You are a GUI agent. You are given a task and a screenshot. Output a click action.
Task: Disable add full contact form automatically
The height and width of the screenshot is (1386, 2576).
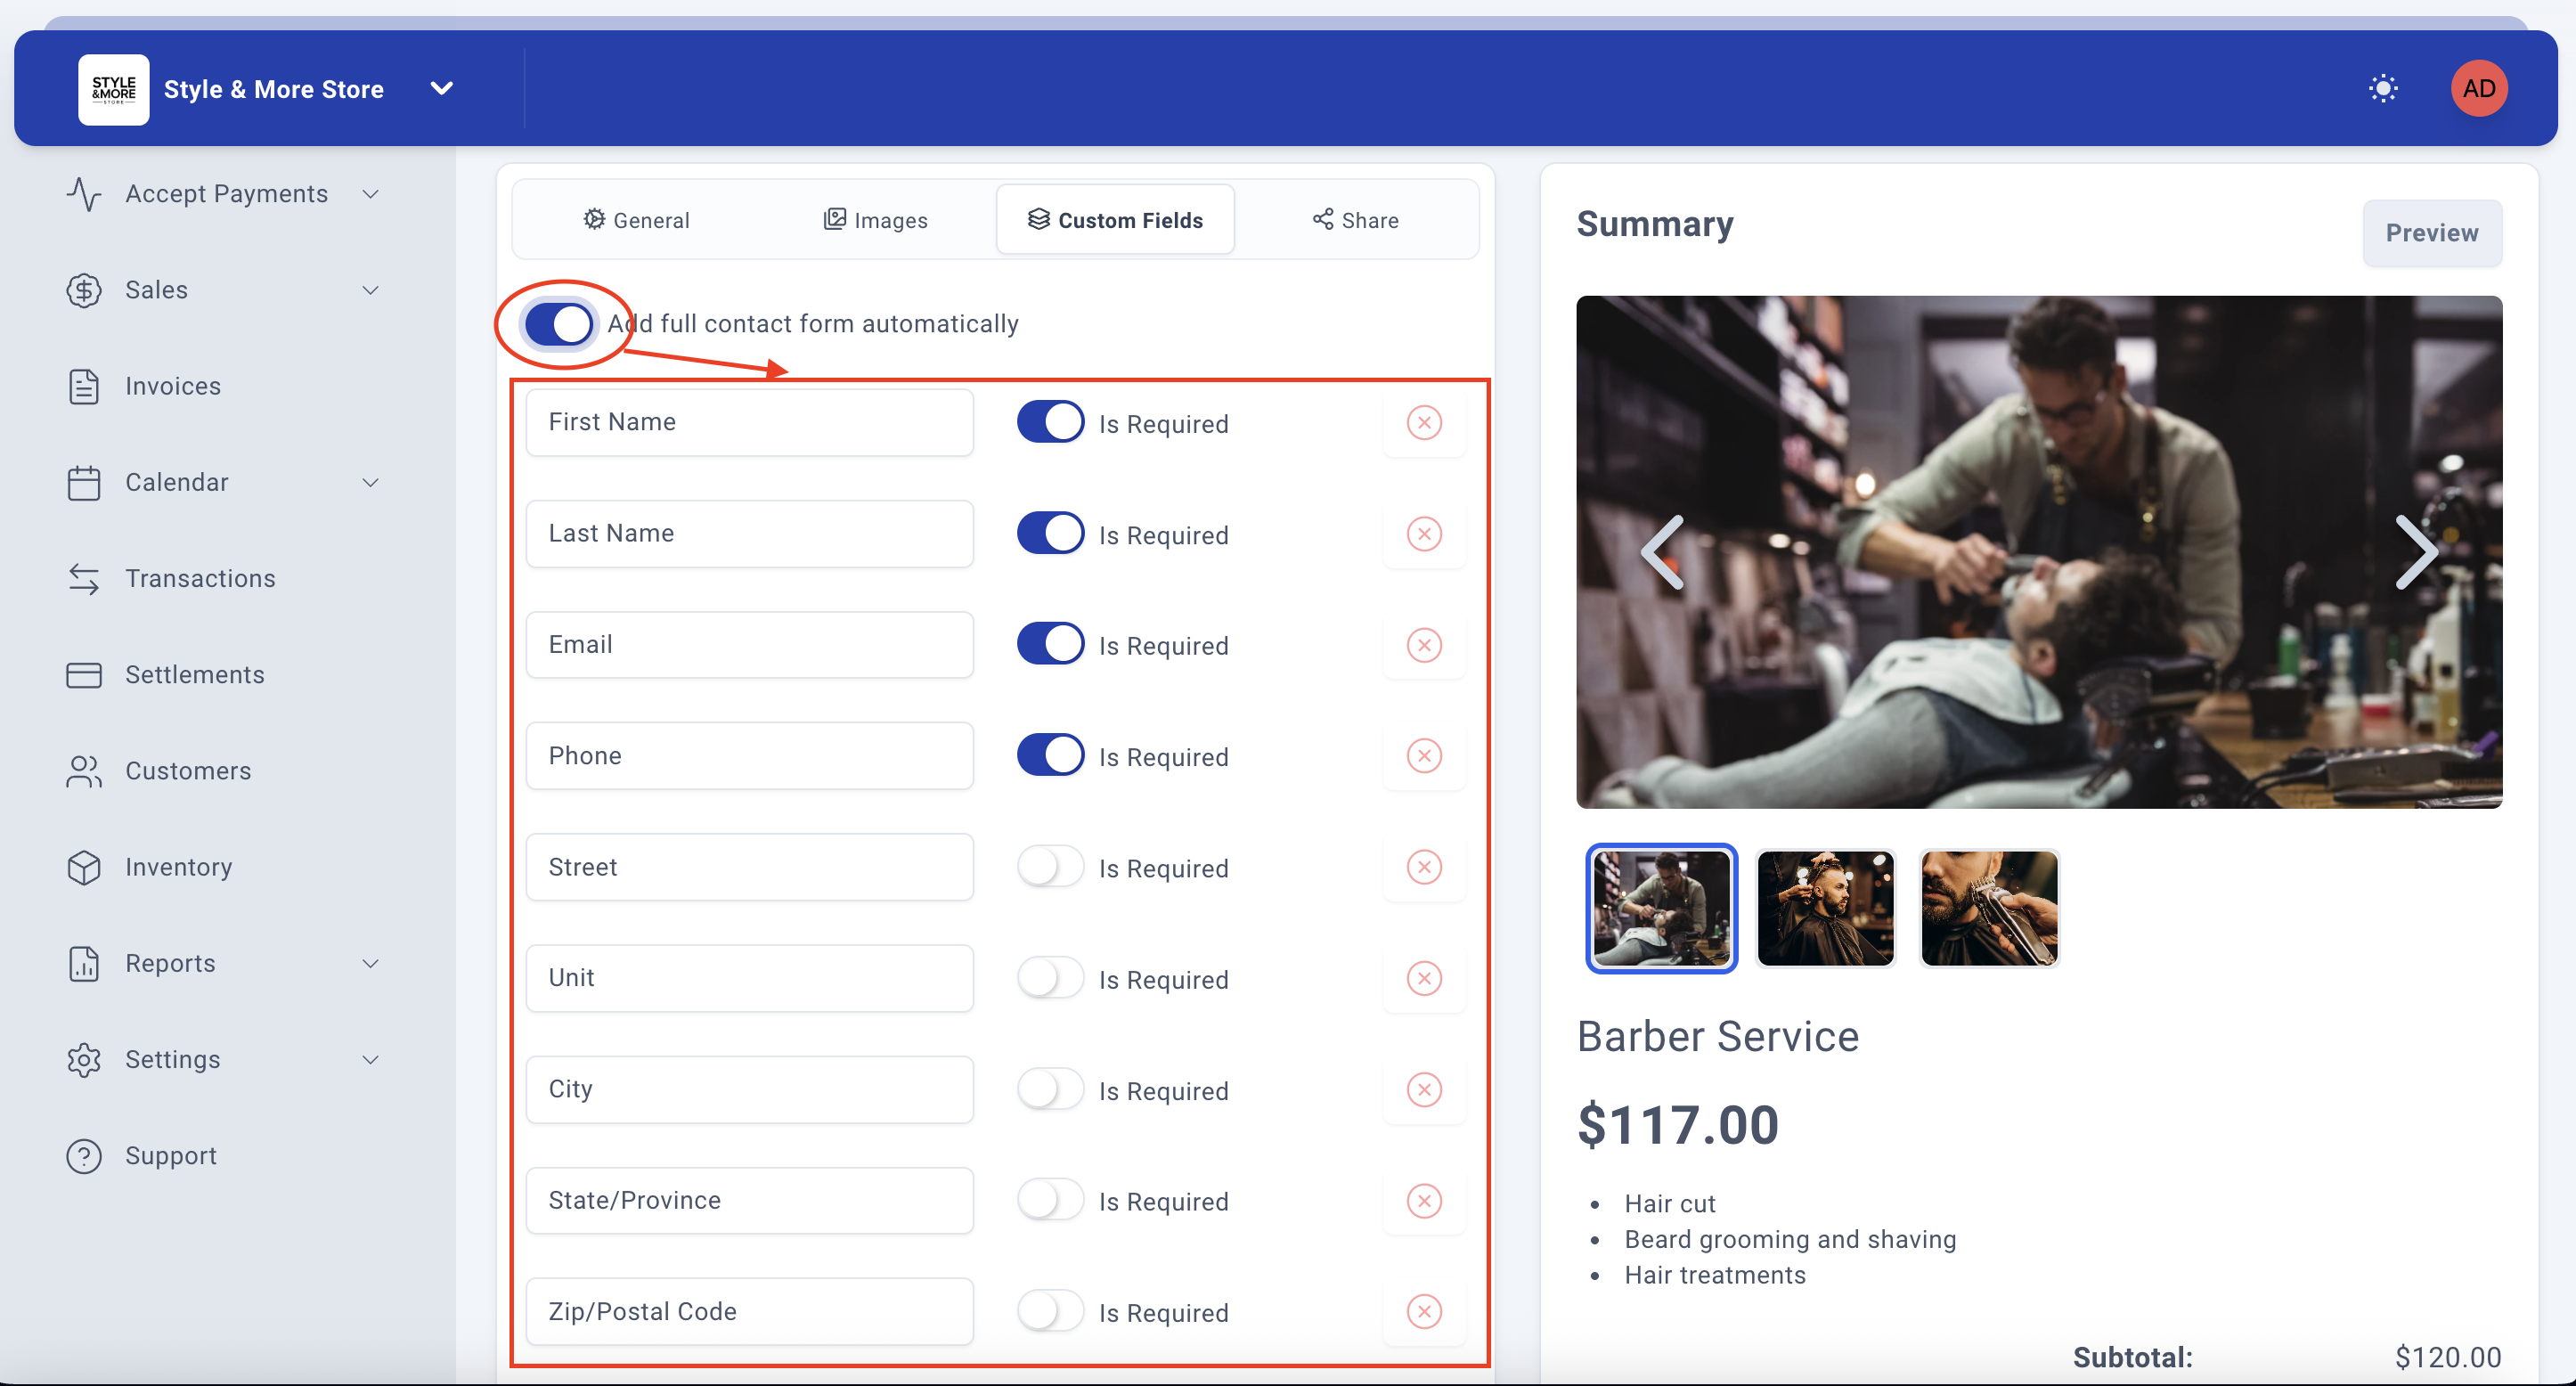[559, 324]
